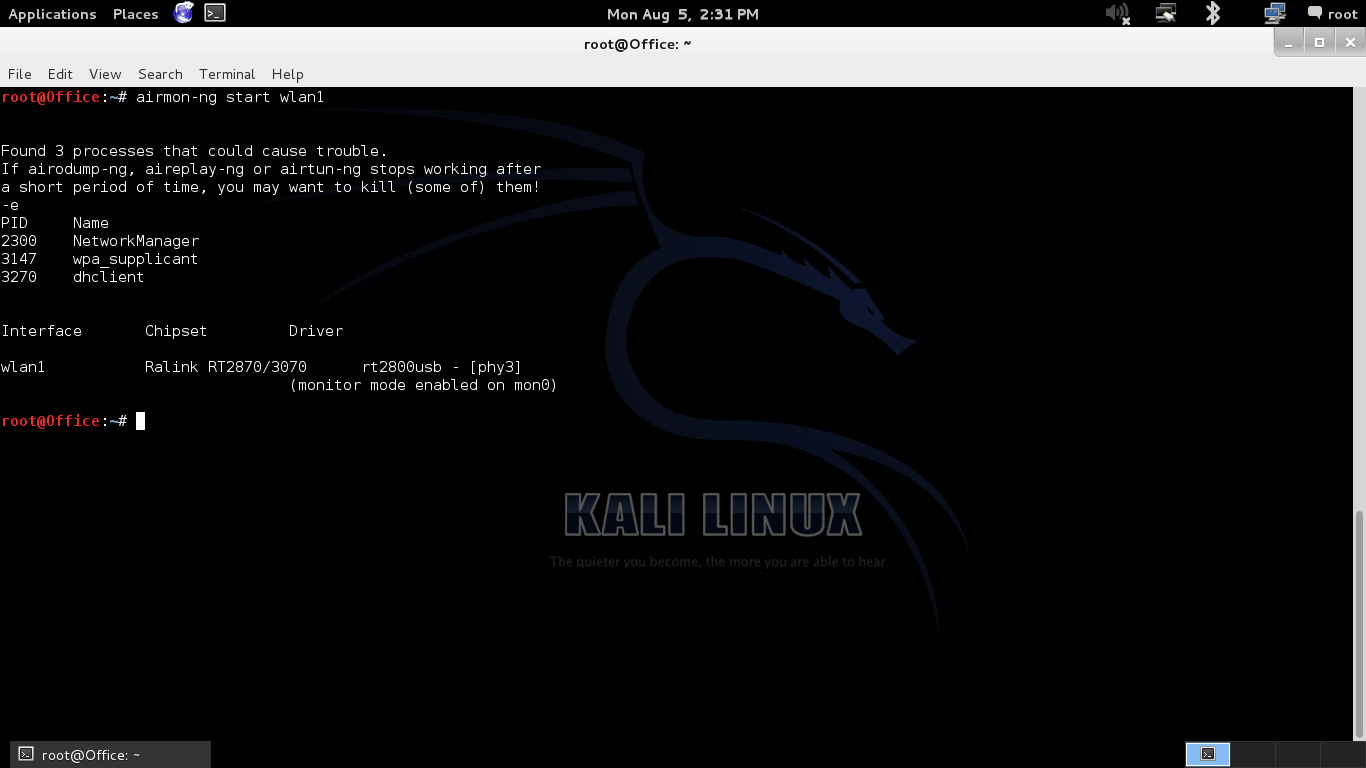Click the terminal vertical scrollbar handle
1366x768 pixels.
tap(1358, 623)
